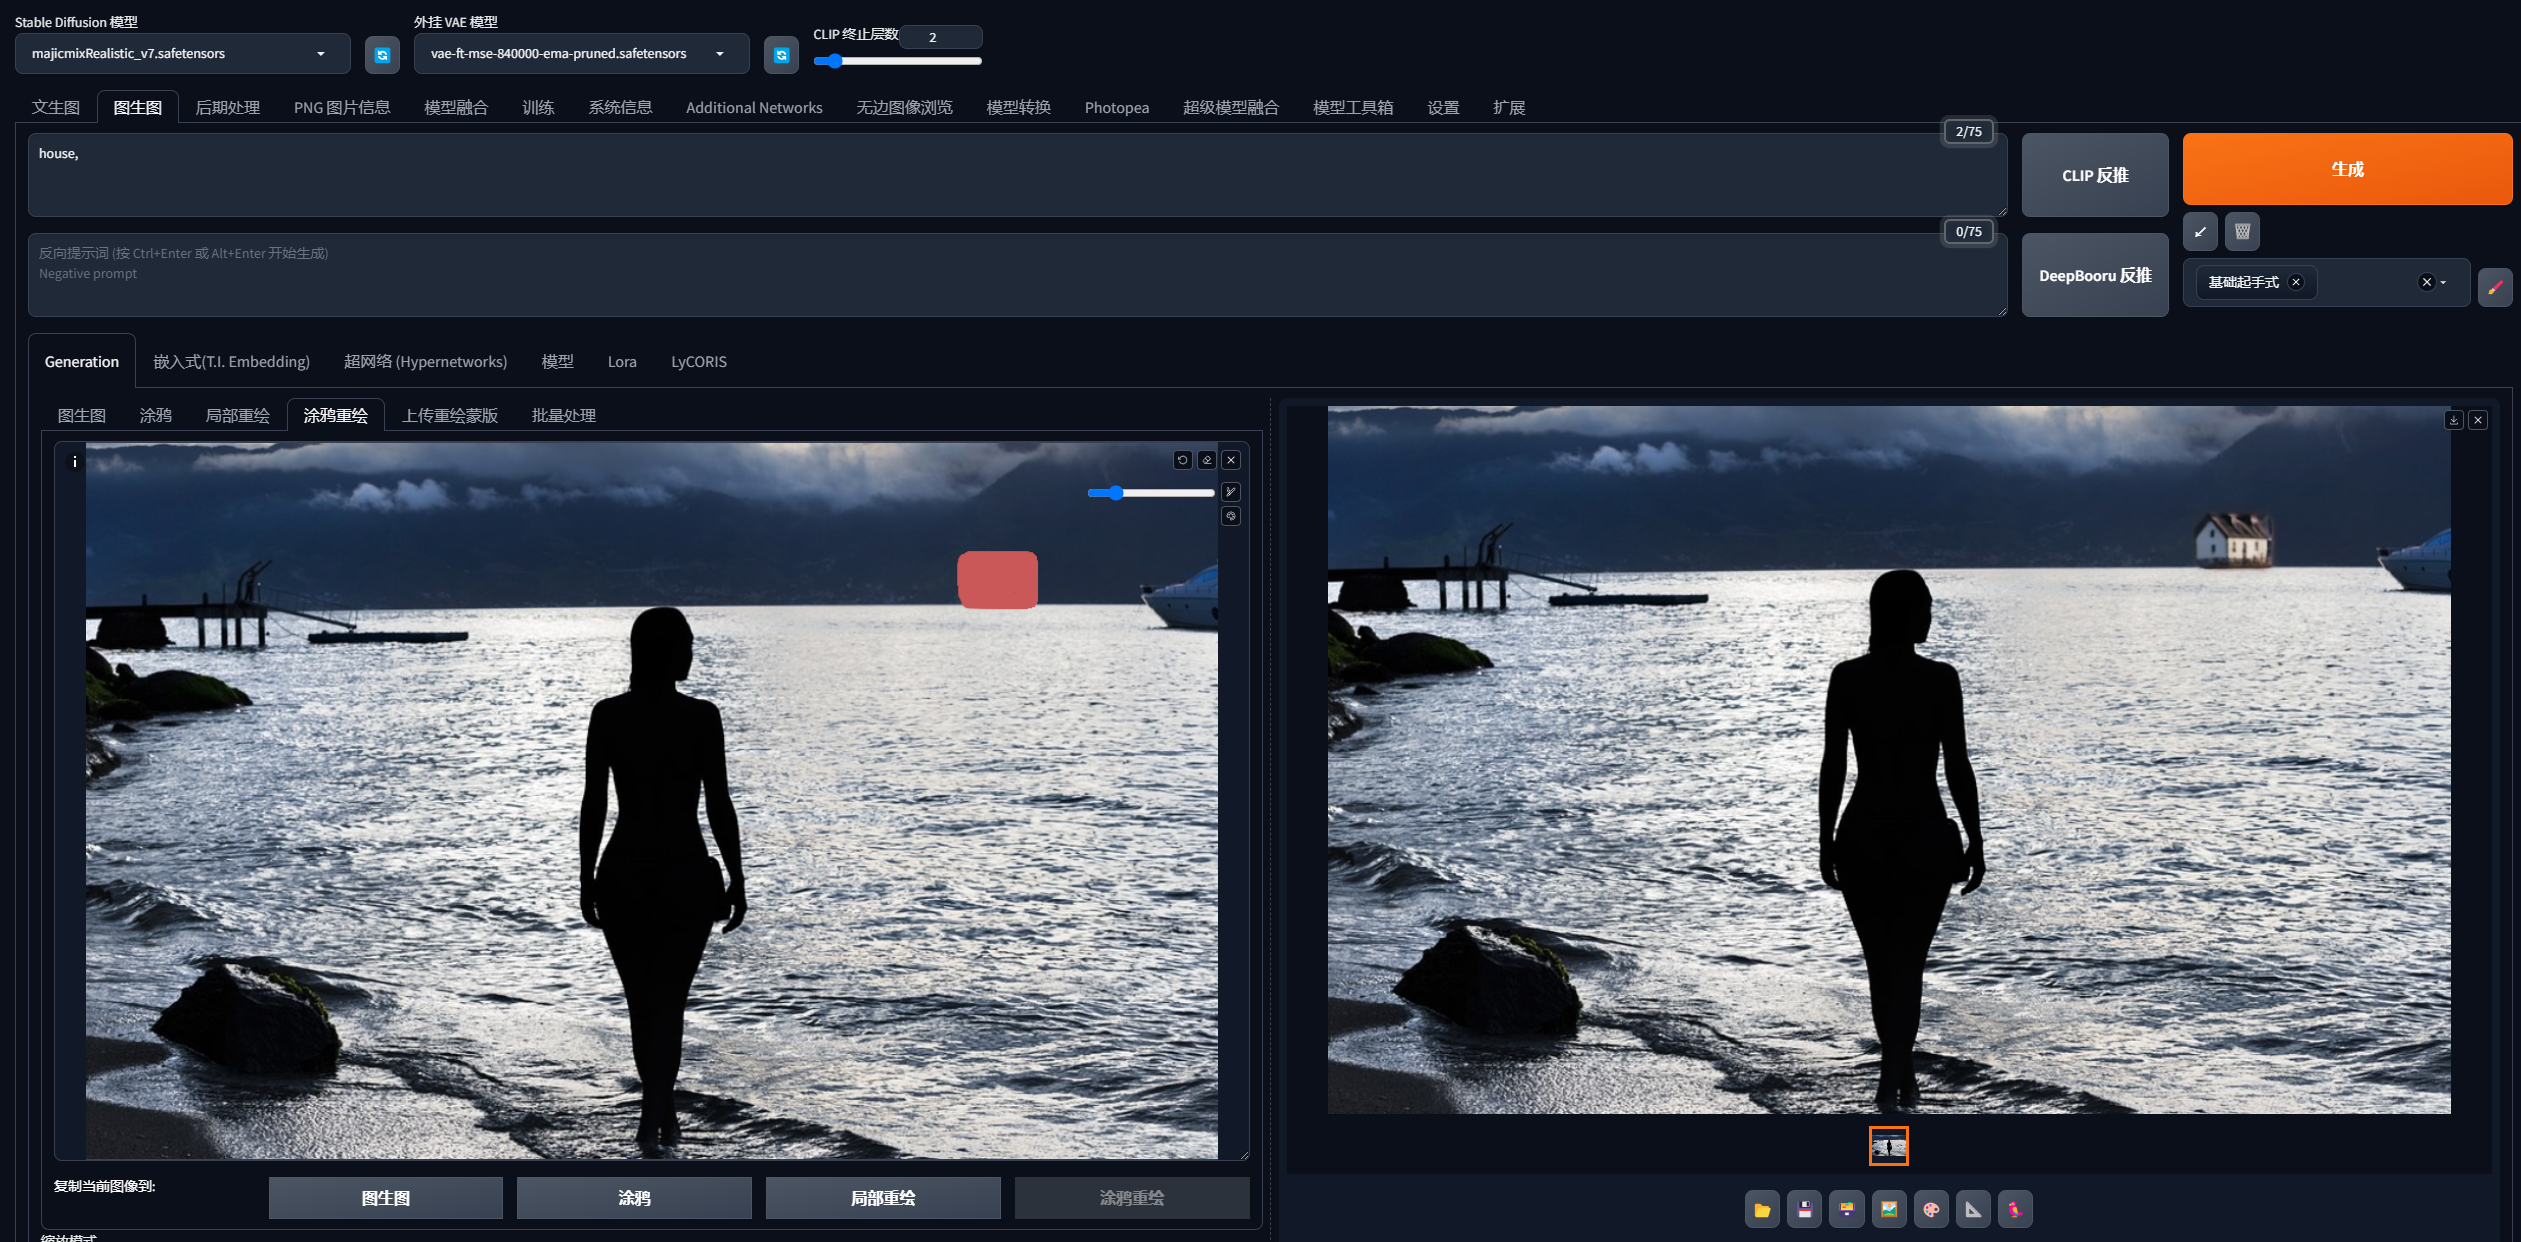Viewport: 2521px width, 1242px height.
Task: Open the Stable Diffusion model dropdown
Action: coord(182,54)
